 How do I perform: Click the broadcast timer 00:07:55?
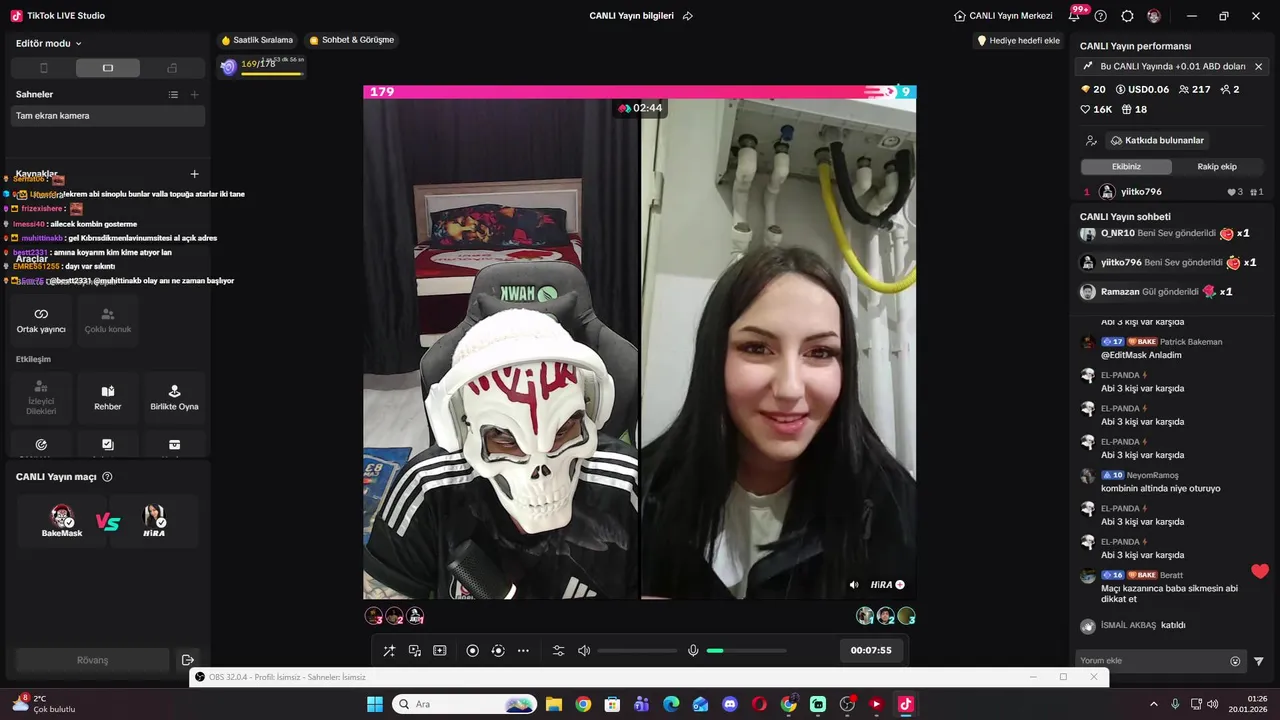coord(871,650)
